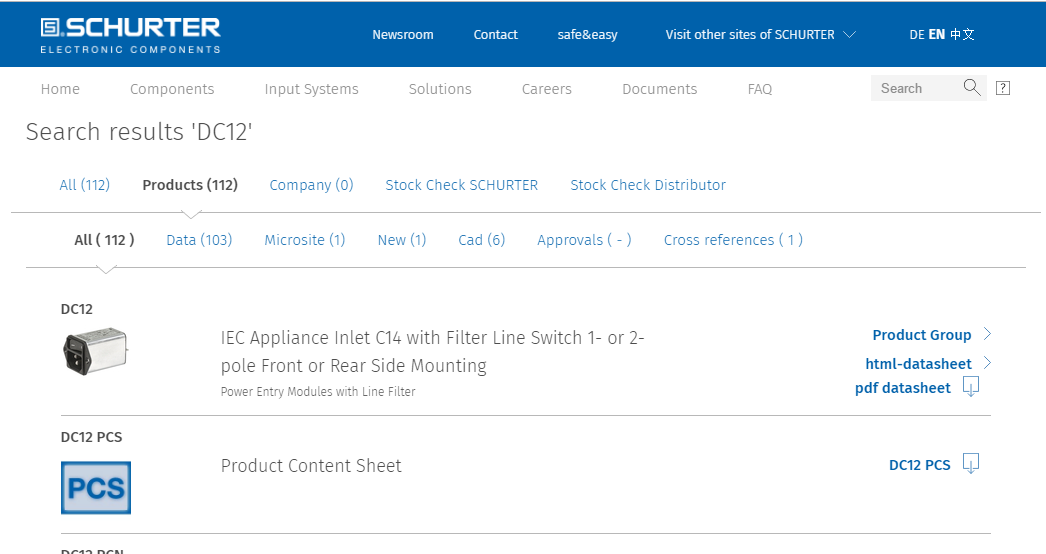Open the html-datasheet link
1046x554 pixels.
point(919,364)
